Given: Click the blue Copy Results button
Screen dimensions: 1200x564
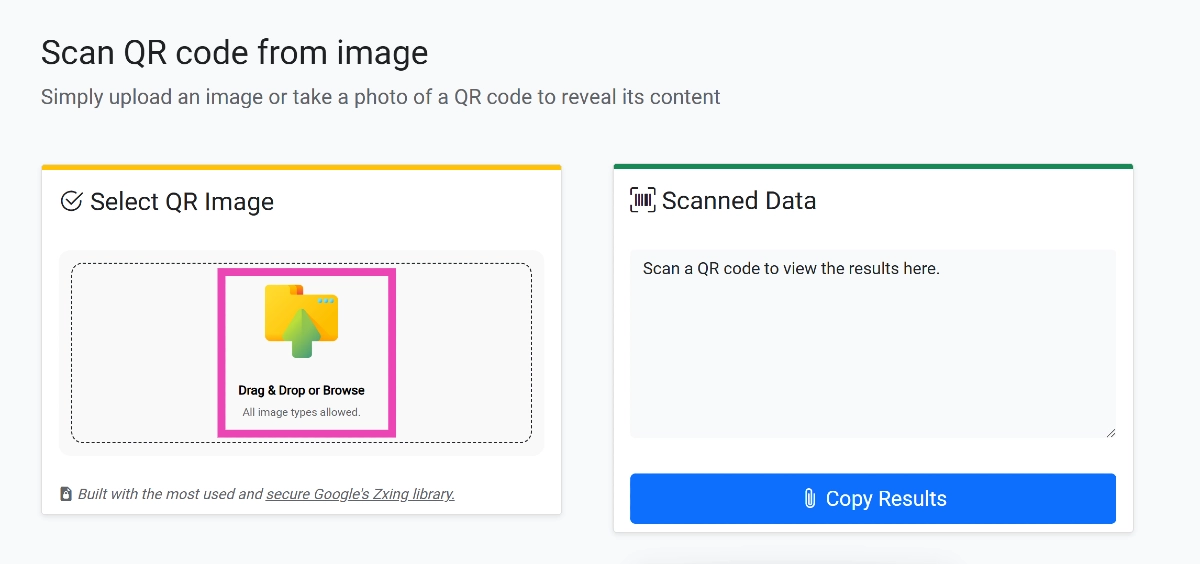Looking at the screenshot, I should pyautogui.click(x=872, y=498).
